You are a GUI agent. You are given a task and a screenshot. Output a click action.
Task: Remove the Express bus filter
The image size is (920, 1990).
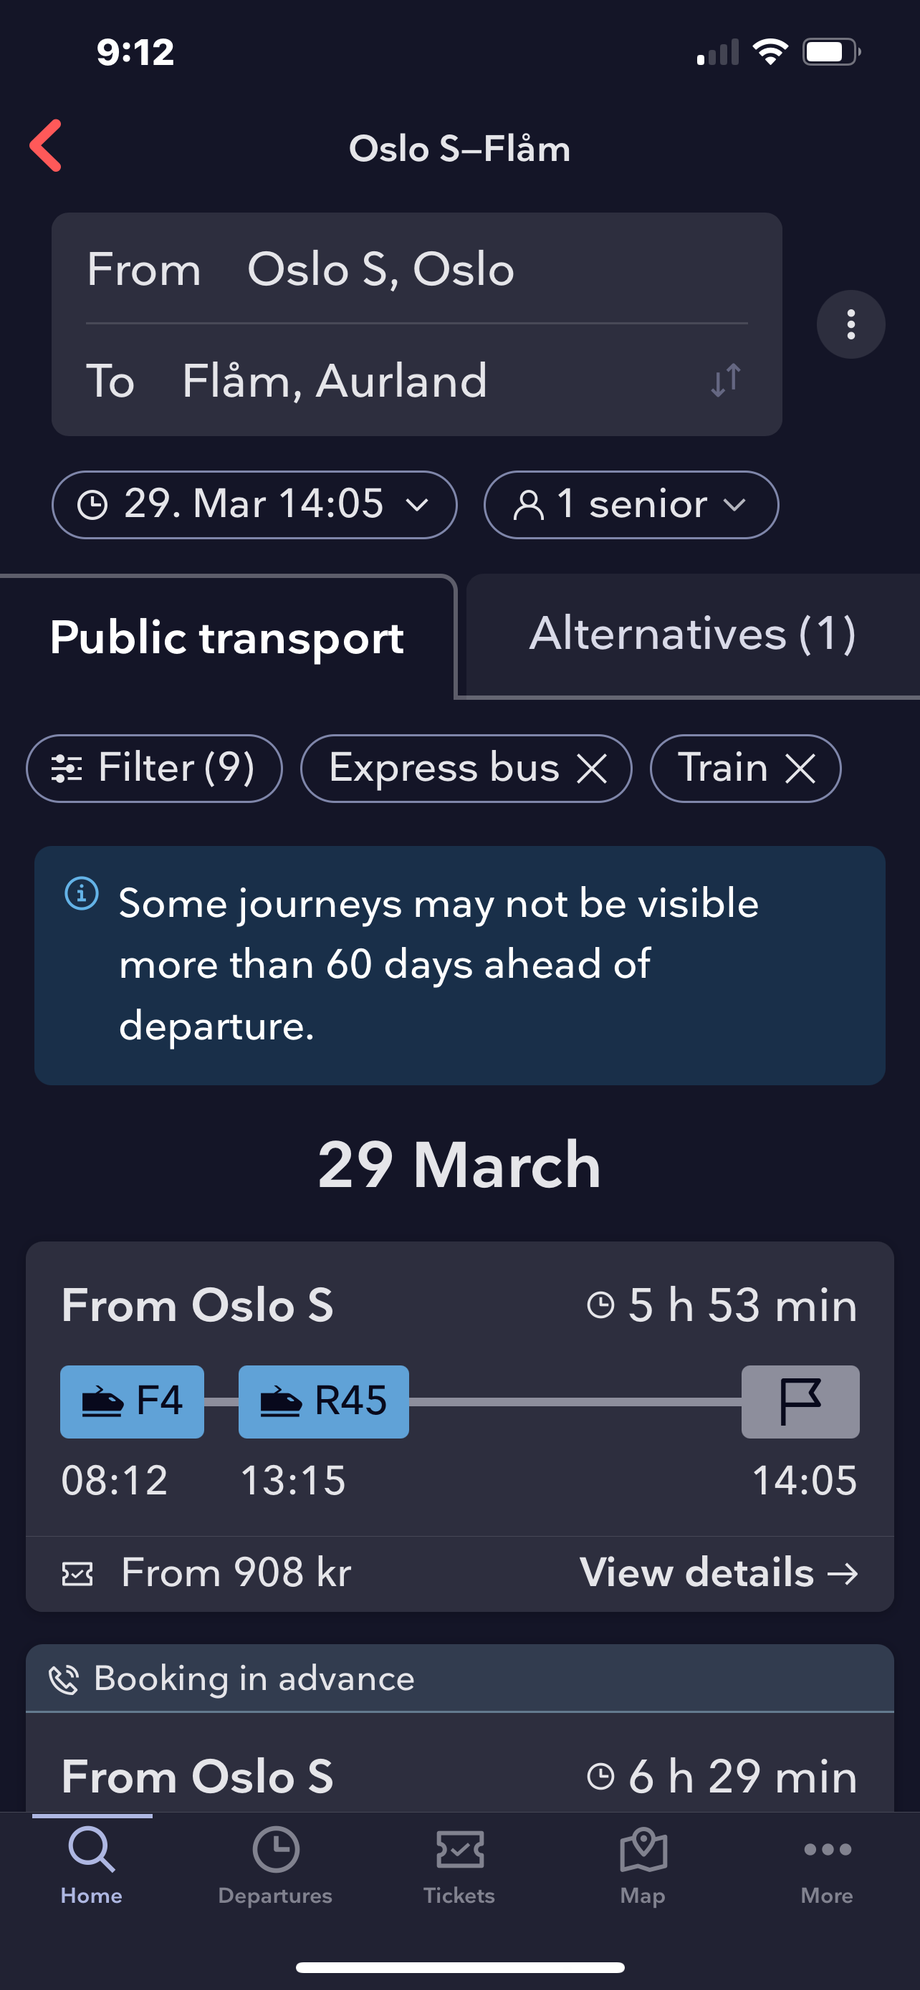(593, 769)
